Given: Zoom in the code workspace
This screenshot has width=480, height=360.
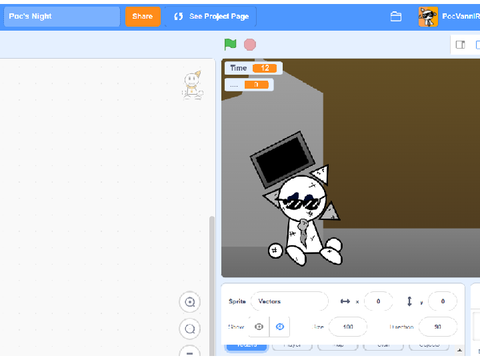Looking at the screenshot, I should pyautogui.click(x=190, y=302).
